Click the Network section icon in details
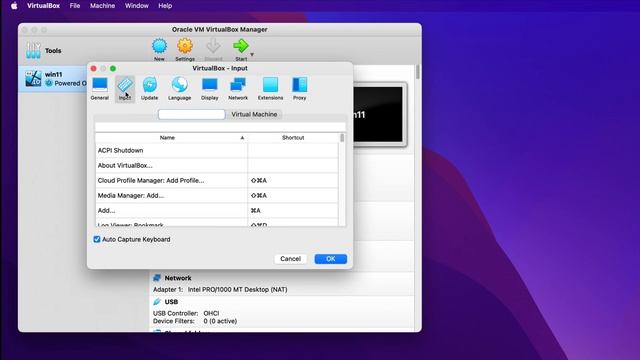 click(157, 278)
